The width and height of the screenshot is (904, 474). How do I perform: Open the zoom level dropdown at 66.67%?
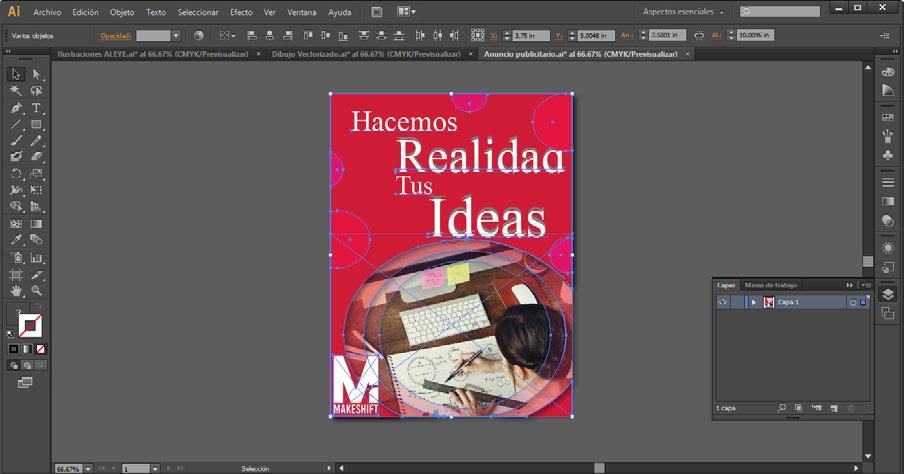point(88,468)
